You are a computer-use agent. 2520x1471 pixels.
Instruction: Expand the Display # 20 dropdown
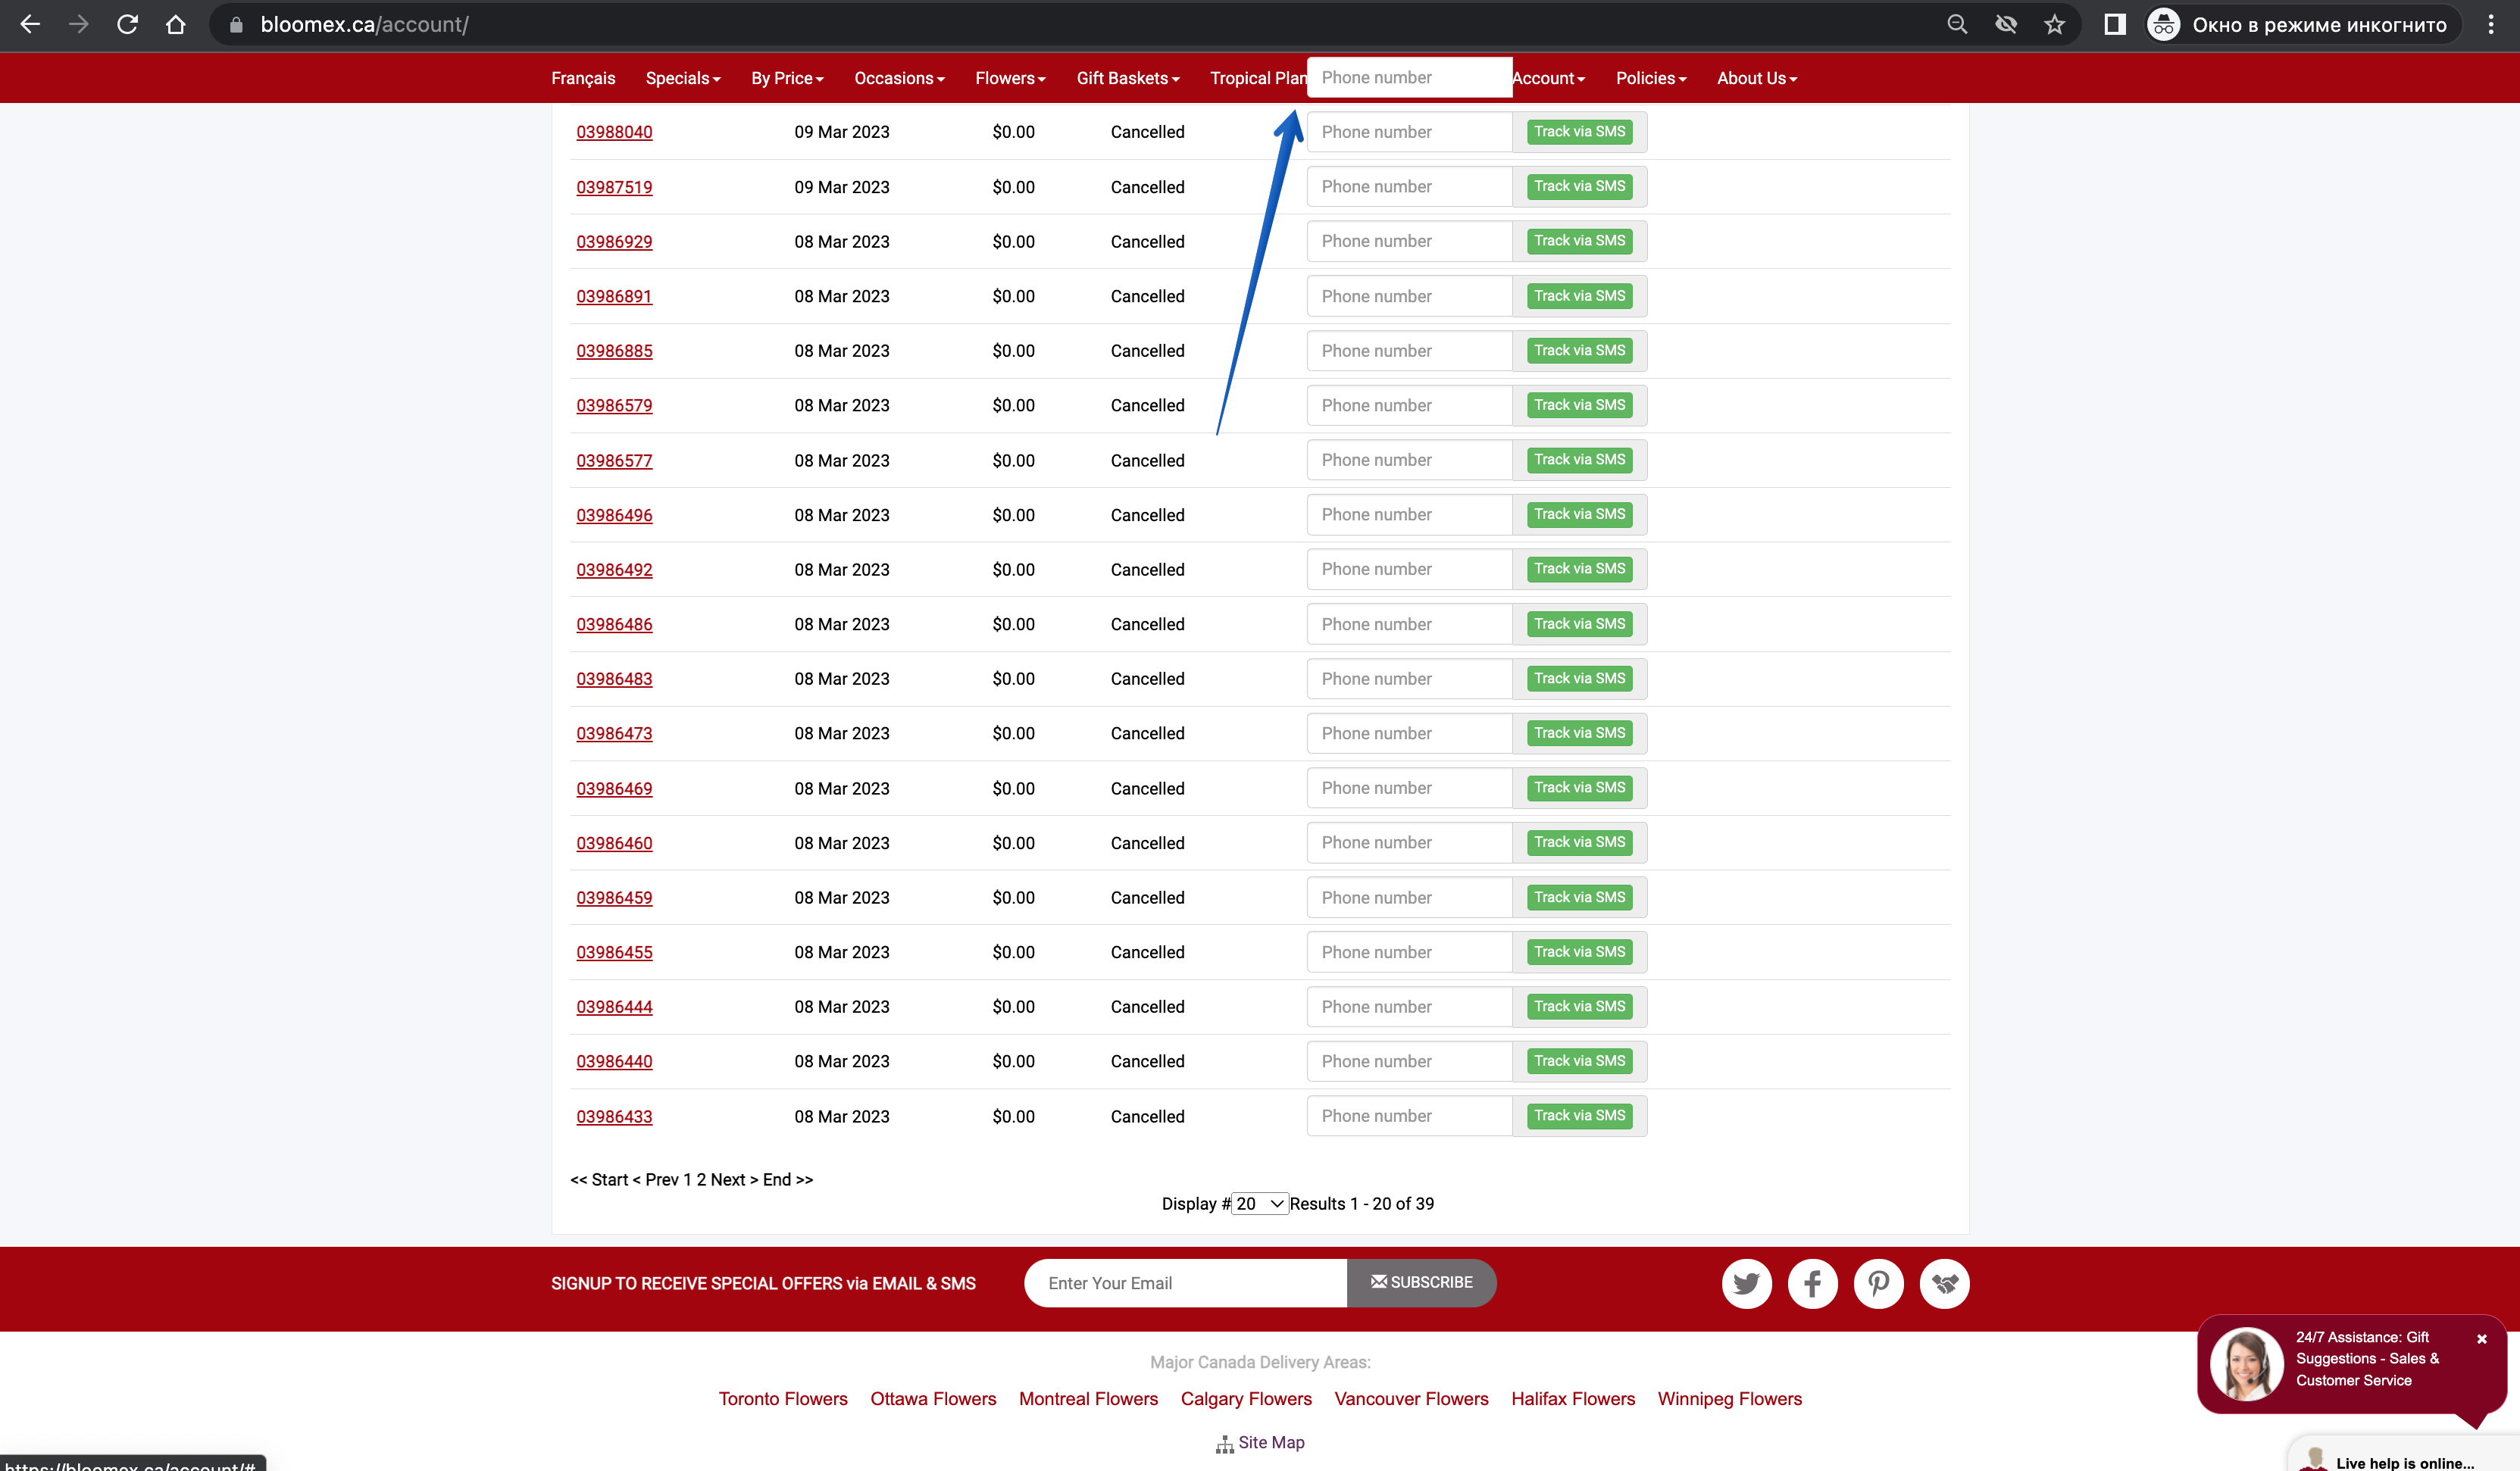1259,1204
